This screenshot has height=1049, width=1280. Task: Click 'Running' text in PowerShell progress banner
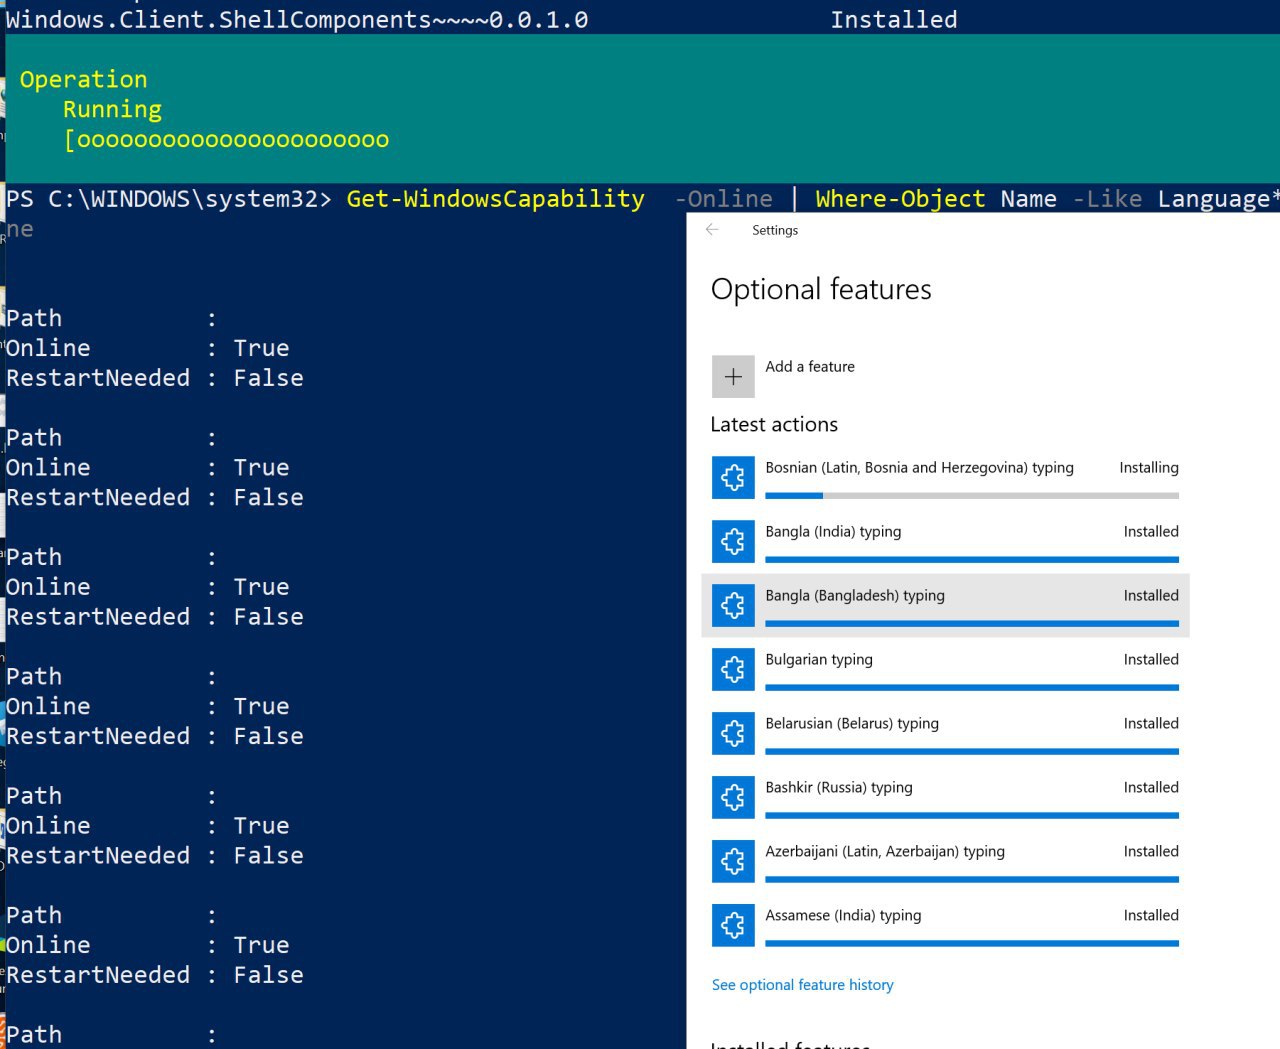coord(112,109)
